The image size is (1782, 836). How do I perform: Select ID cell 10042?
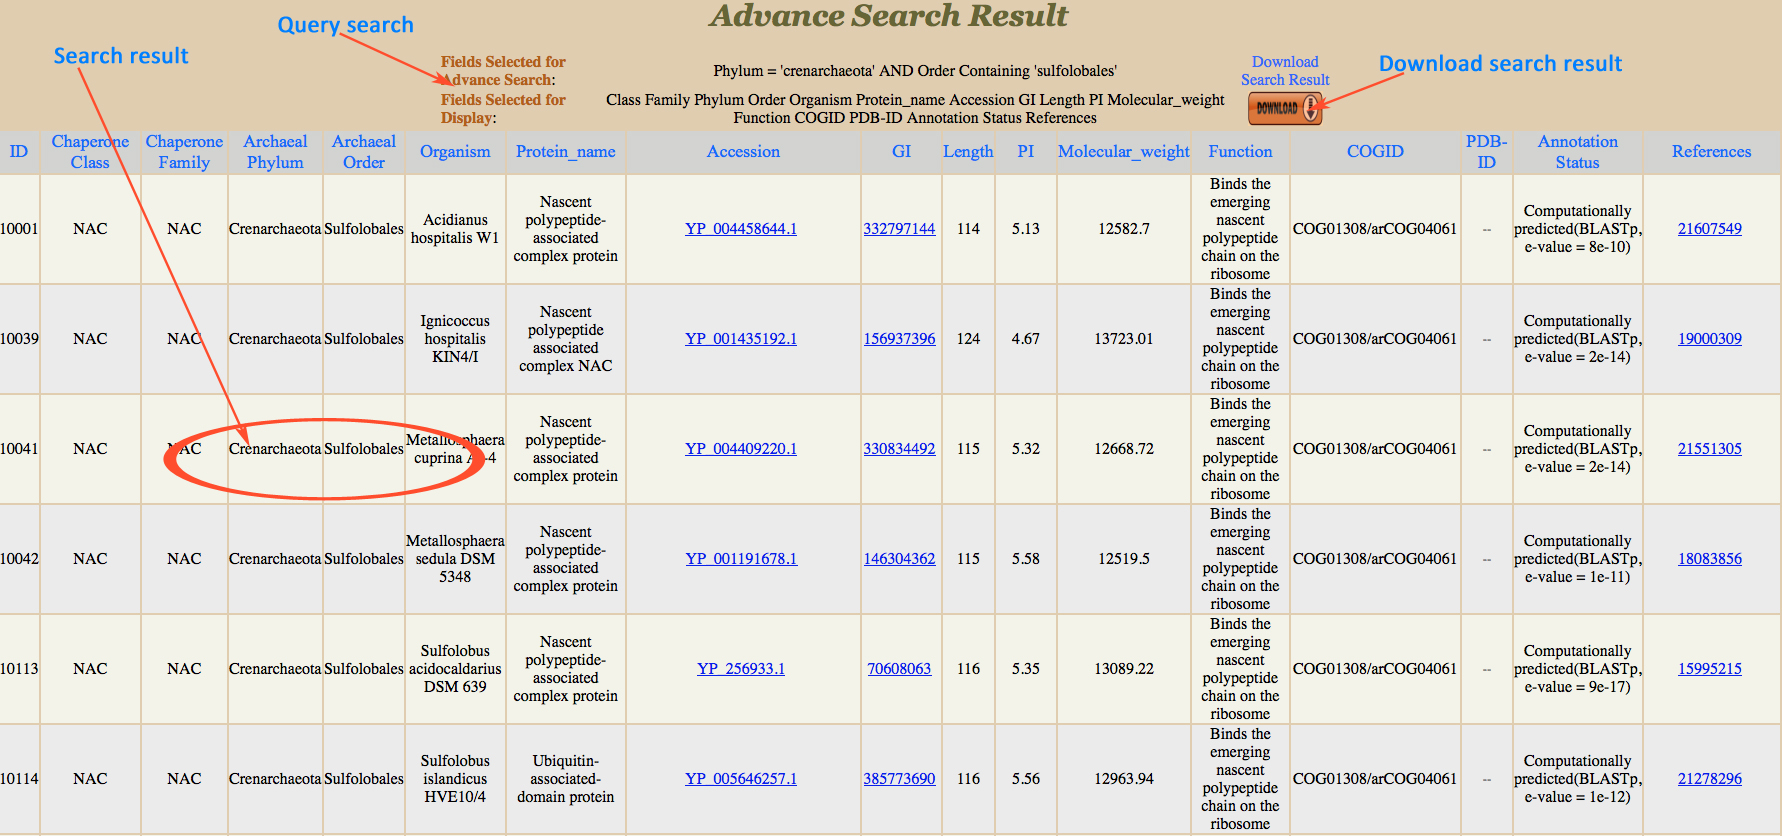click(x=19, y=559)
